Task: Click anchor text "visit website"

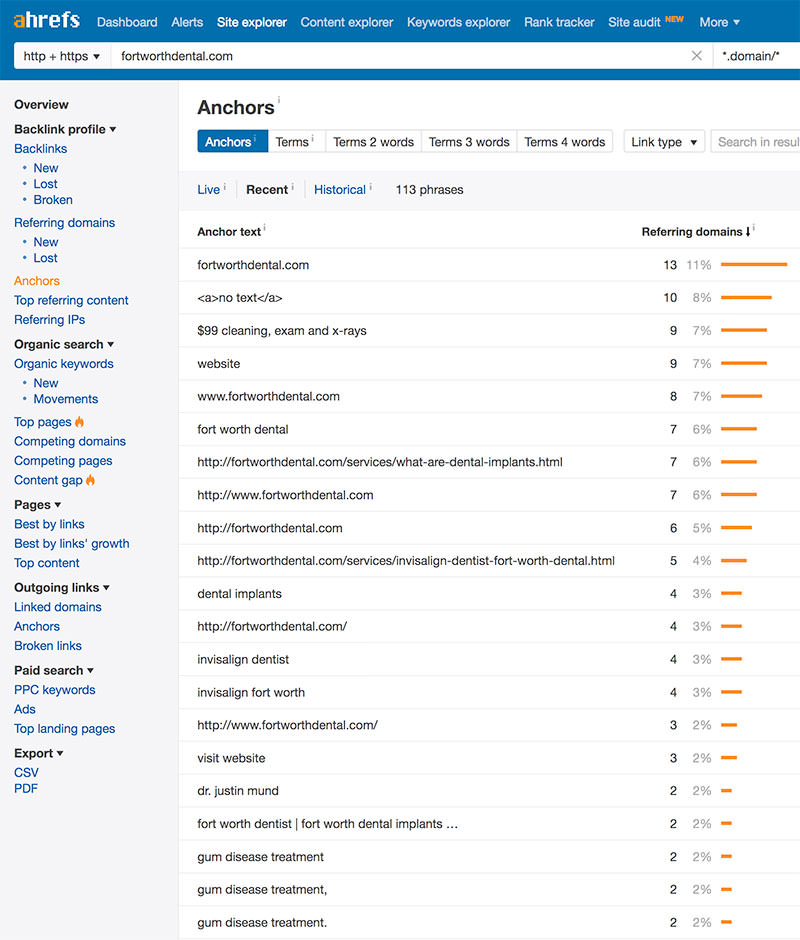Action: 231,758
